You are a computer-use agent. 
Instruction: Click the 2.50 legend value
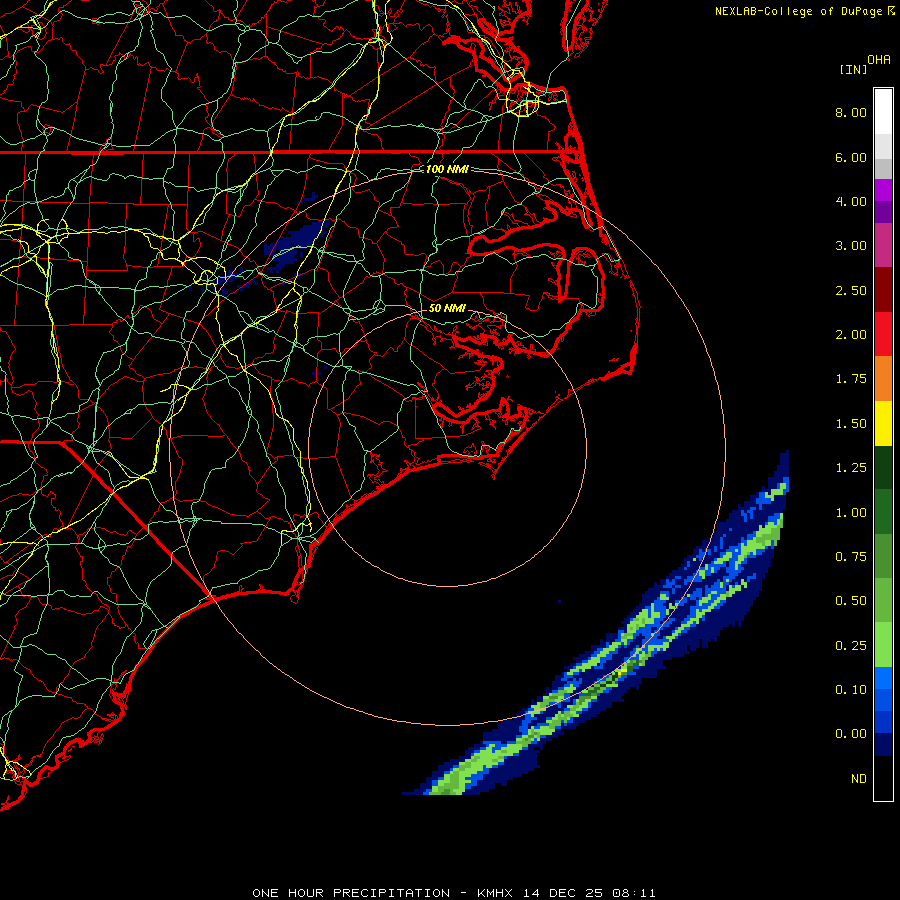click(851, 290)
